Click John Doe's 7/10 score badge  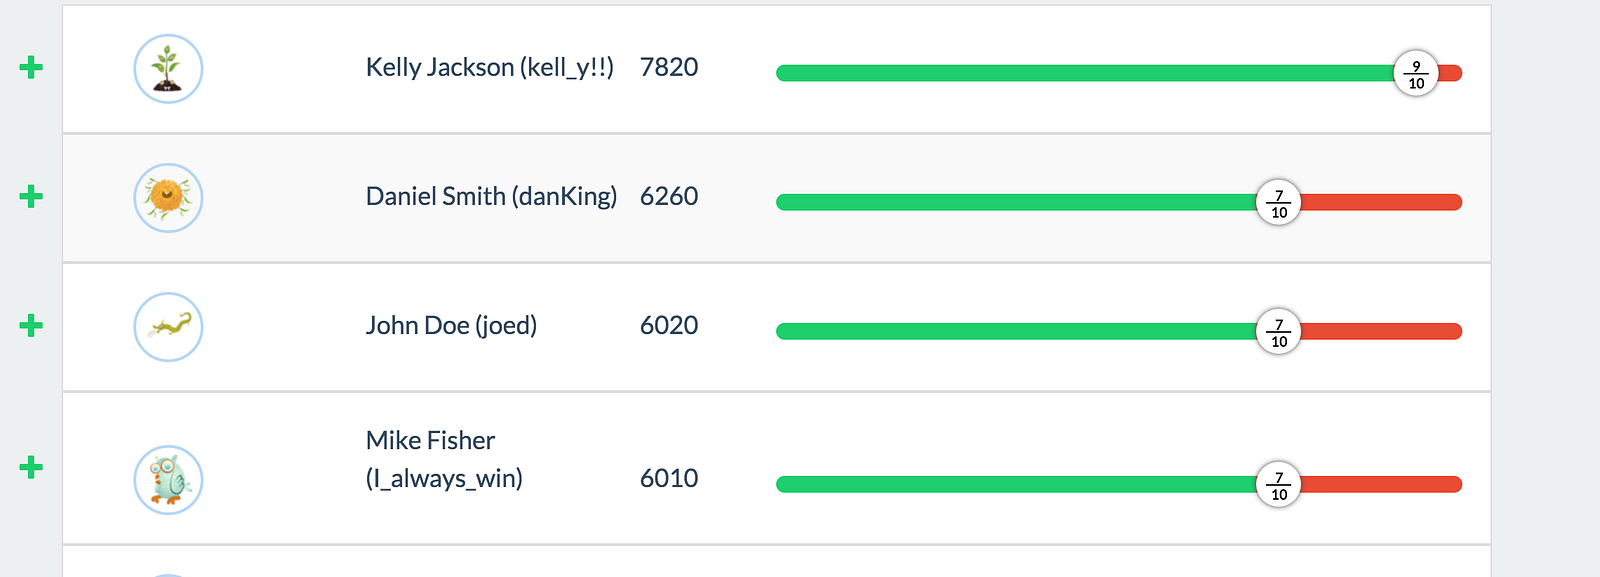1278,331
